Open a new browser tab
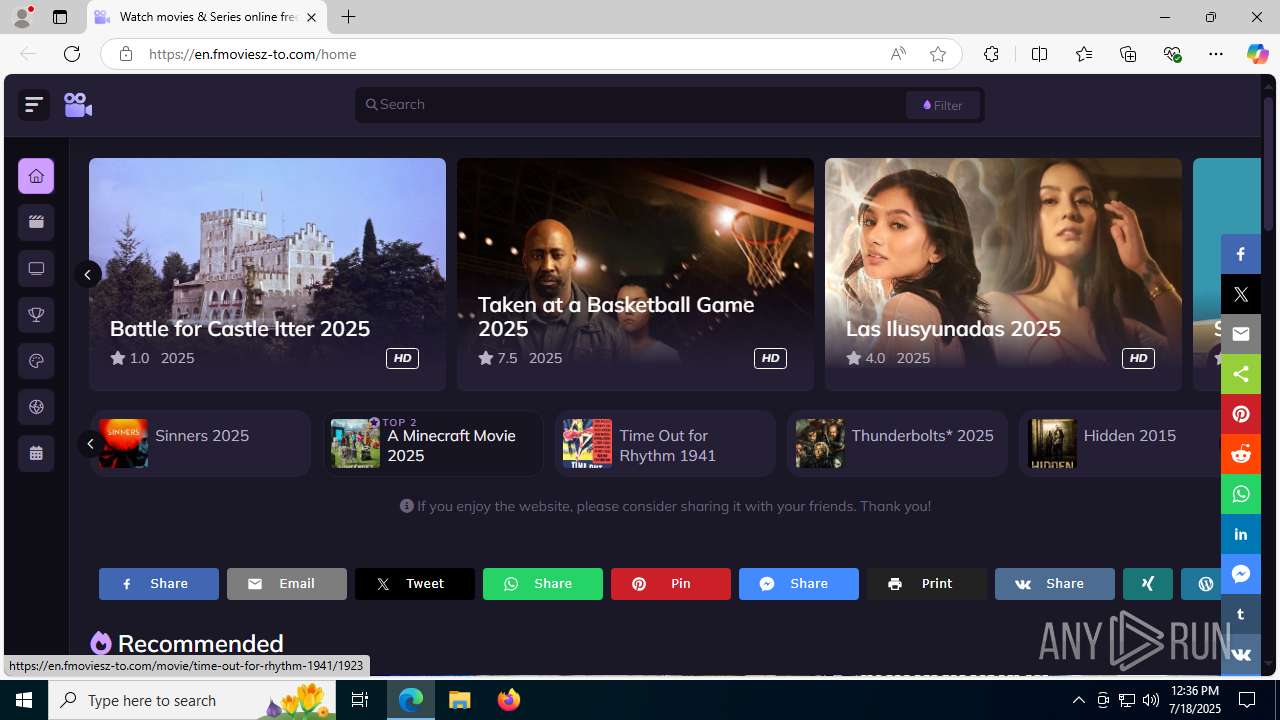This screenshot has width=1280, height=720. [348, 17]
